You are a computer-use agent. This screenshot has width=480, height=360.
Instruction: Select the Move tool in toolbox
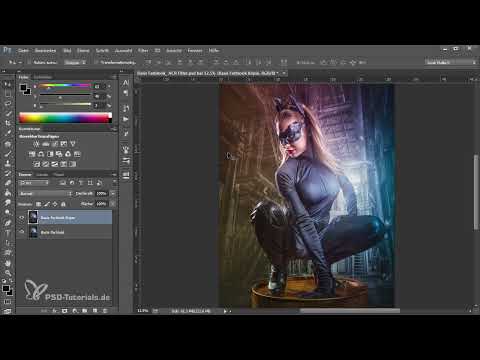click(7, 84)
